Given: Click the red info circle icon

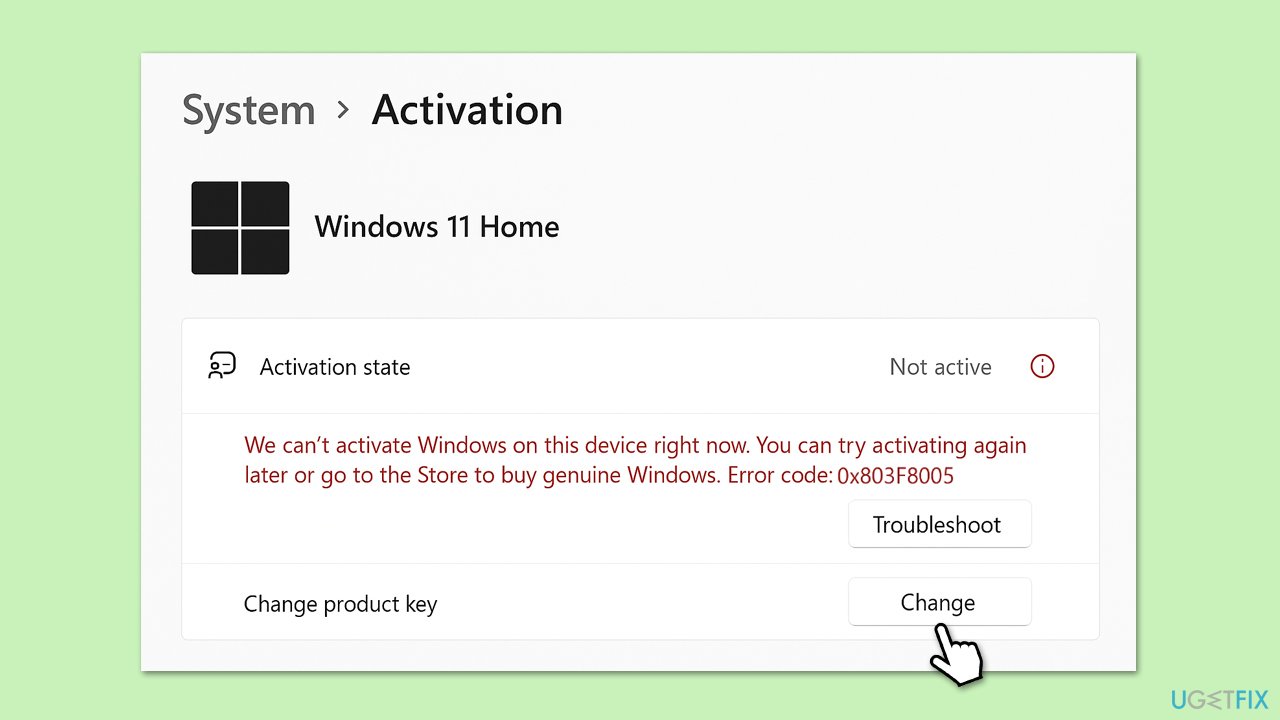Looking at the screenshot, I should click(x=1042, y=367).
